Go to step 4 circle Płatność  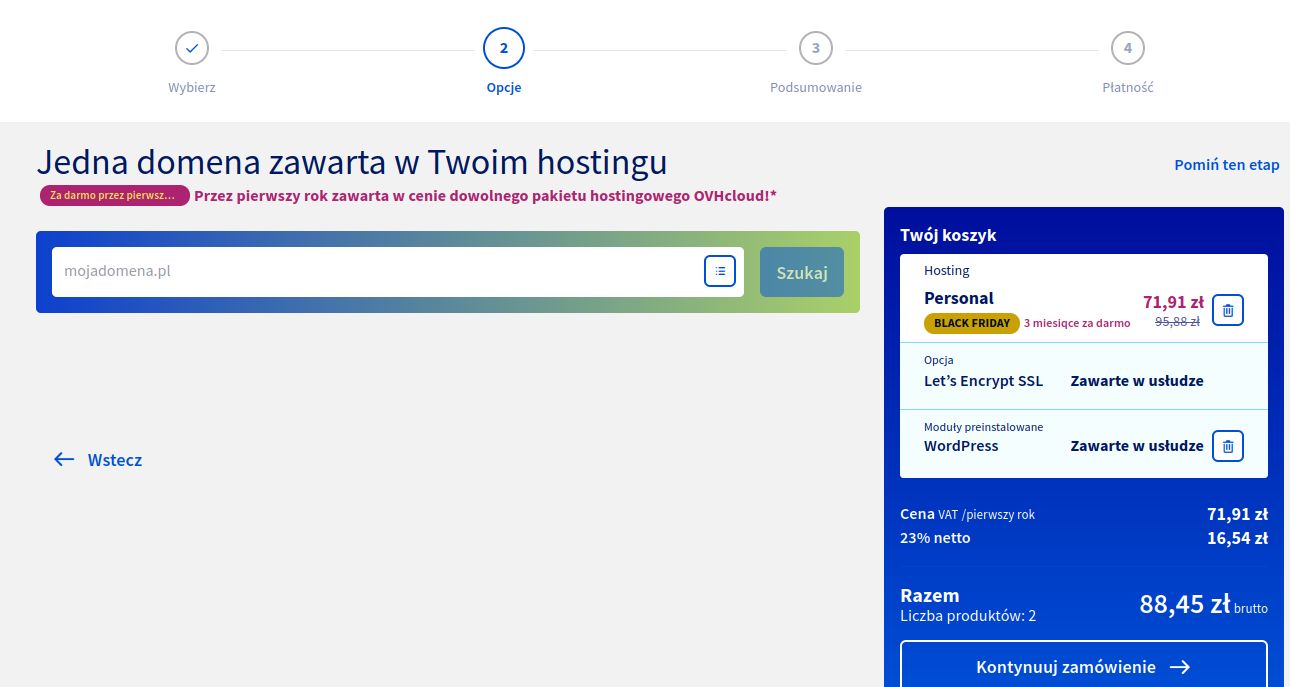(1128, 47)
